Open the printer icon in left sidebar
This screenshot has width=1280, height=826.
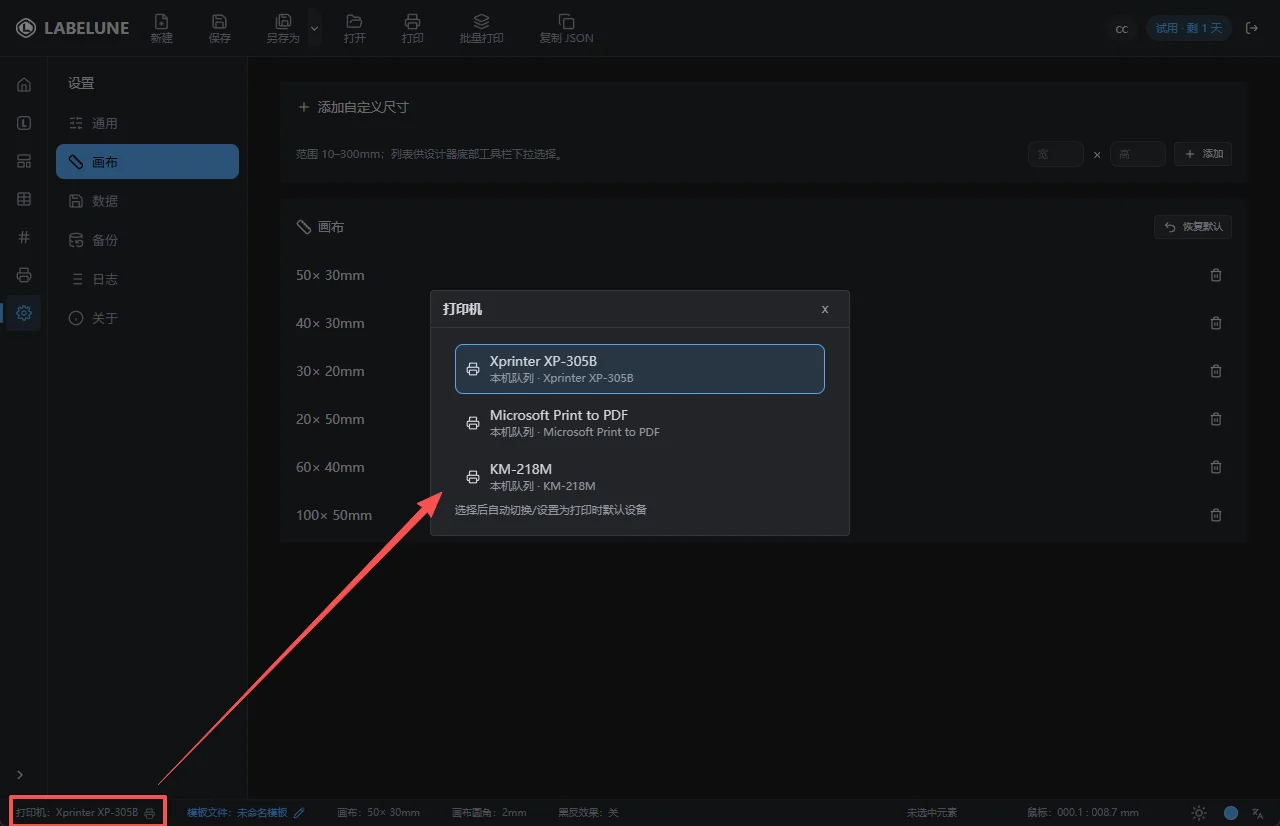pyautogui.click(x=24, y=275)
